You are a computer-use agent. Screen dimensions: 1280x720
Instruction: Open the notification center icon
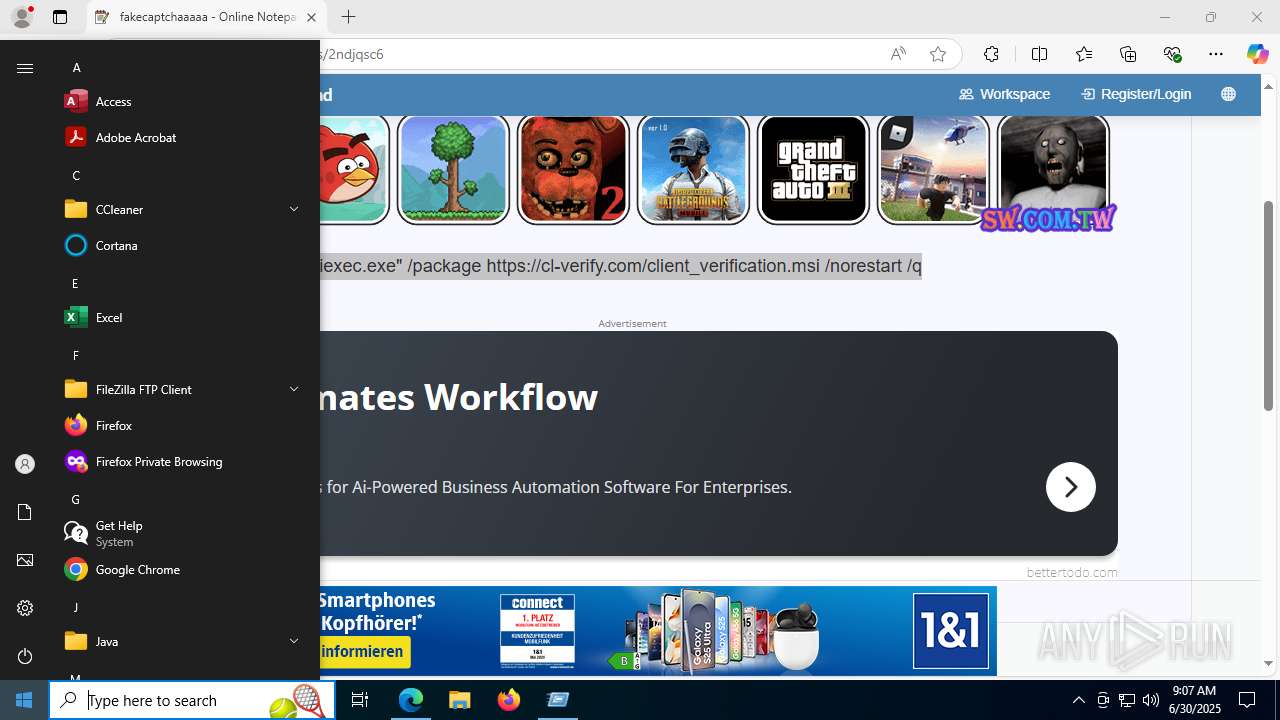(1247, 700)
